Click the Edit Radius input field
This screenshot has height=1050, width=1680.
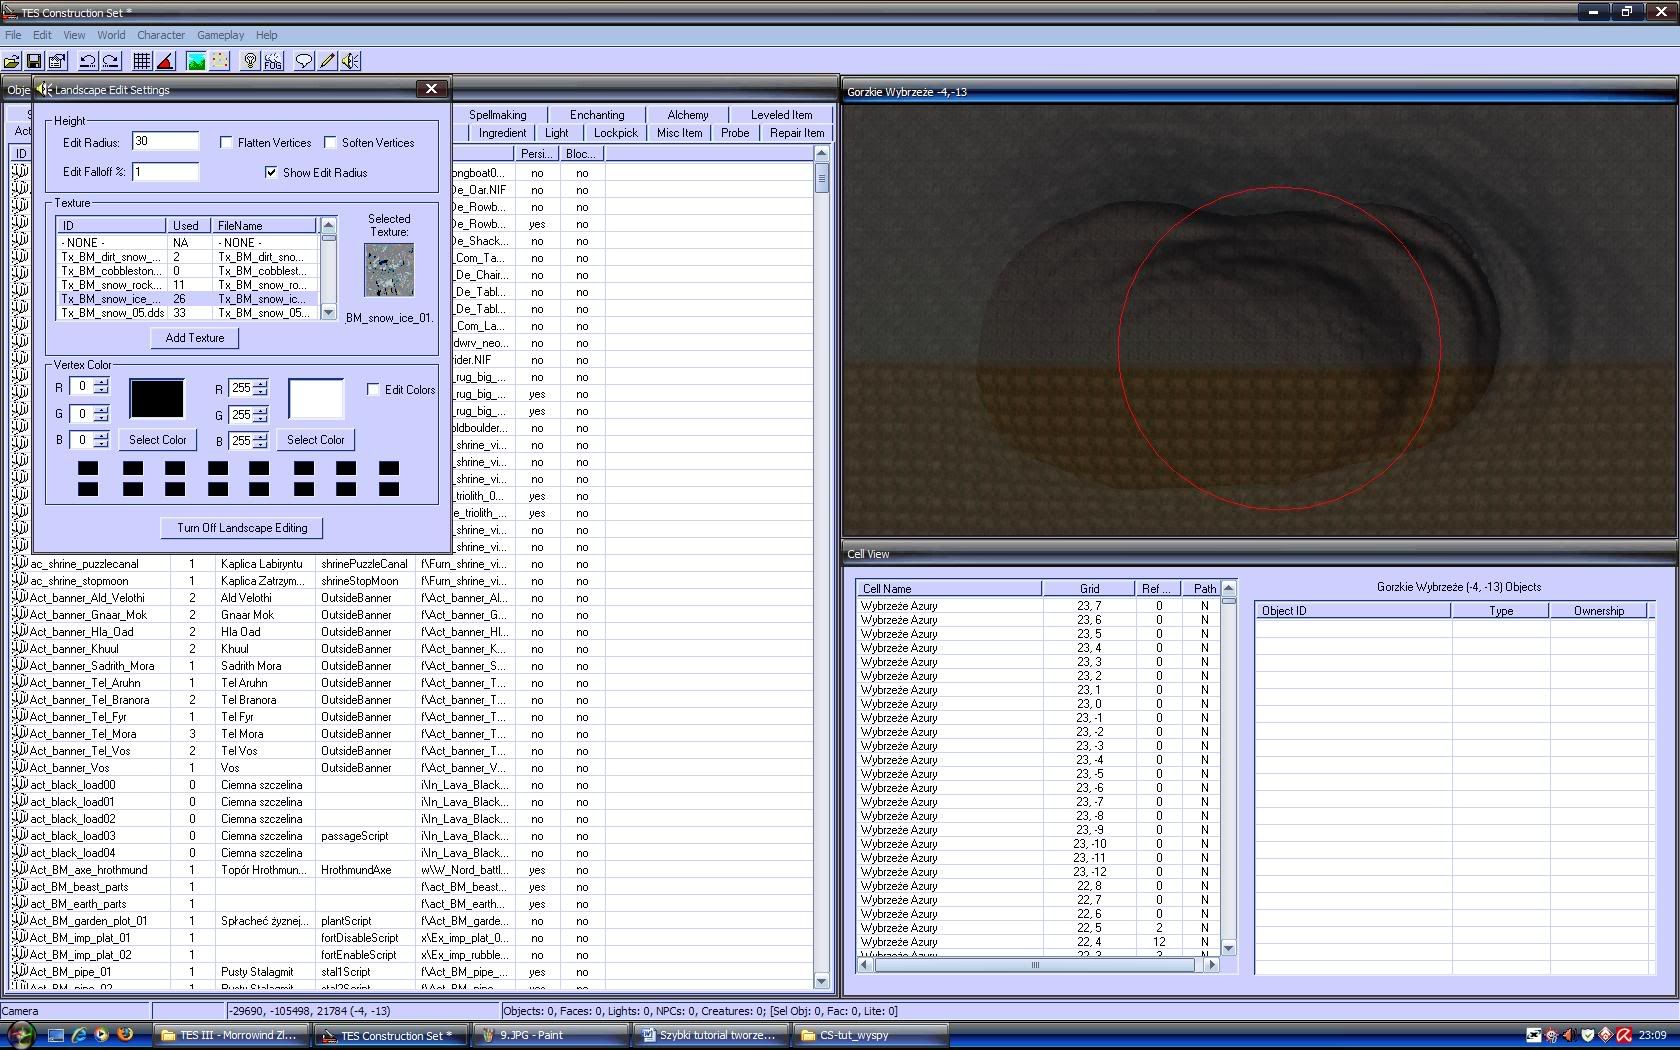(x=166, y=142)
